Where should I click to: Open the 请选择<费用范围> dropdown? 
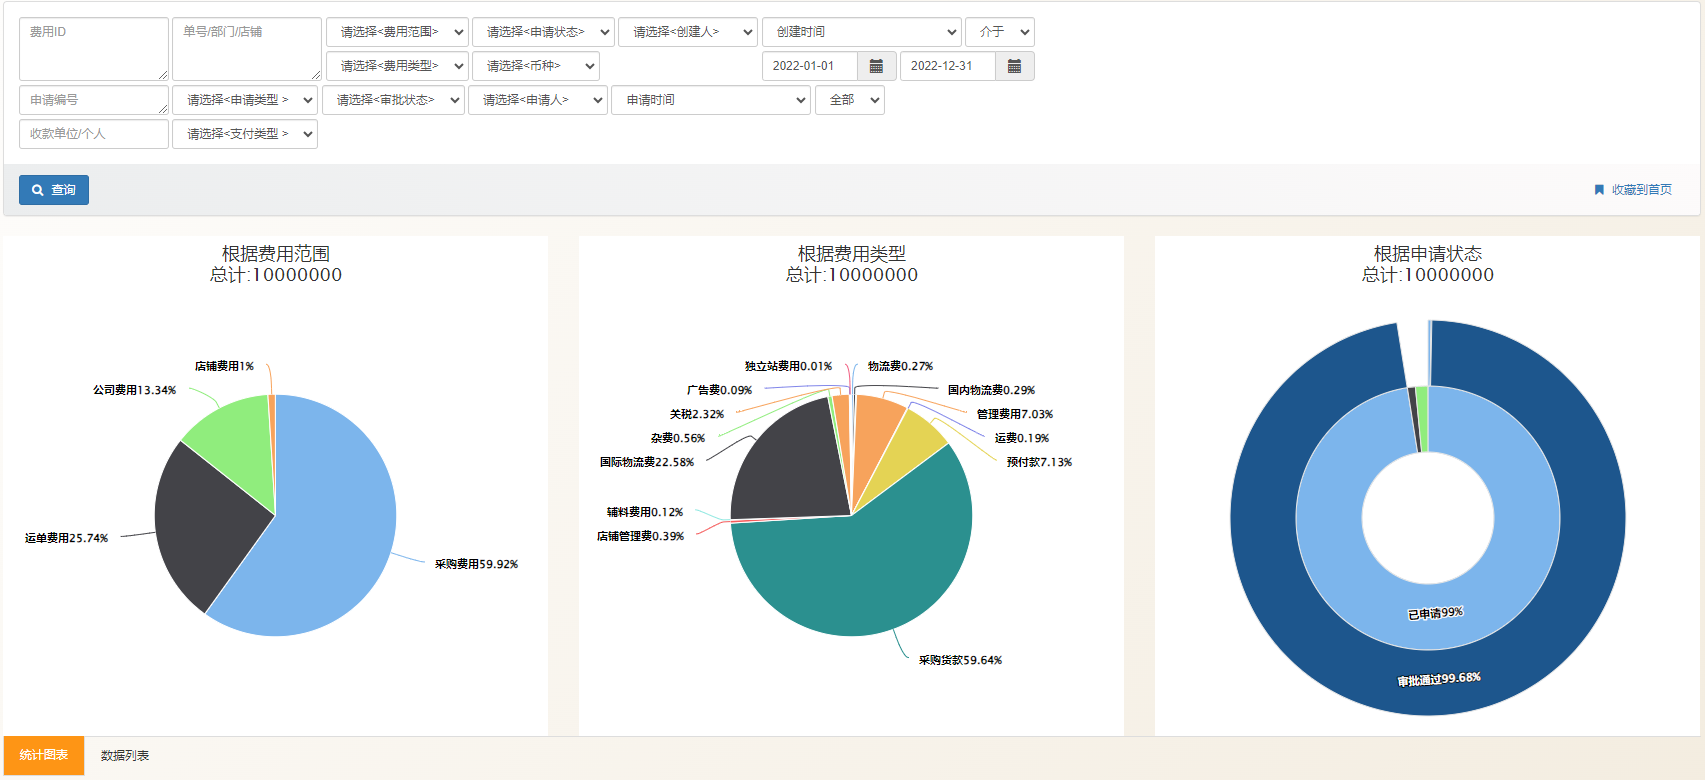coord(397,32)
